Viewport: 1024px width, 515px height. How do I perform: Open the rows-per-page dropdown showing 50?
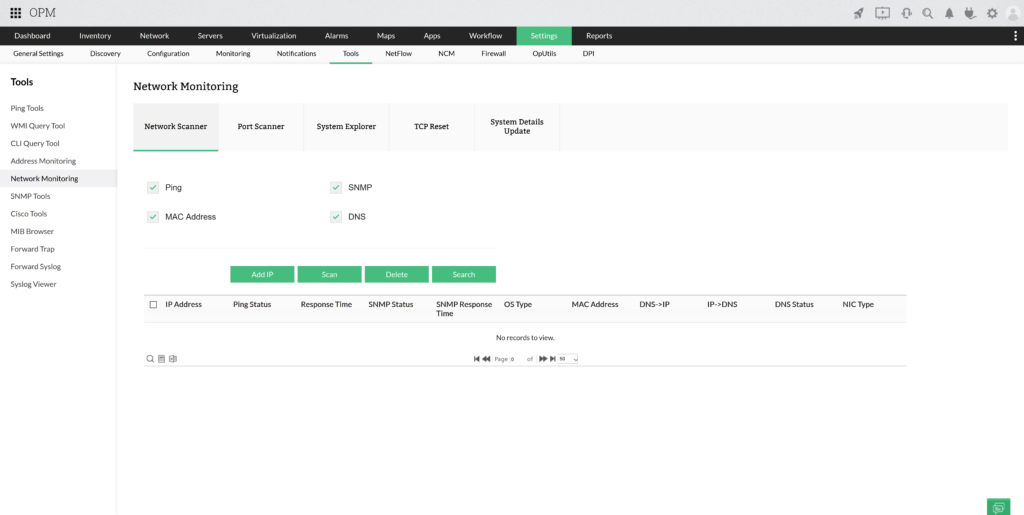568,358
